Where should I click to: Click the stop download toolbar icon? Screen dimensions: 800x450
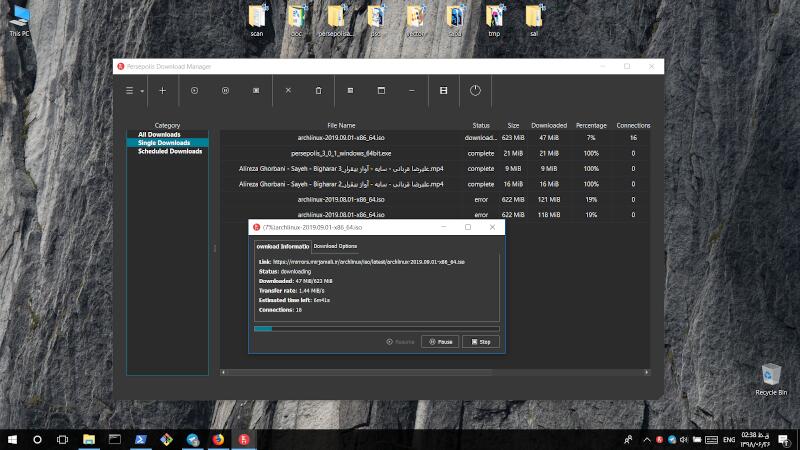point(256,90)
